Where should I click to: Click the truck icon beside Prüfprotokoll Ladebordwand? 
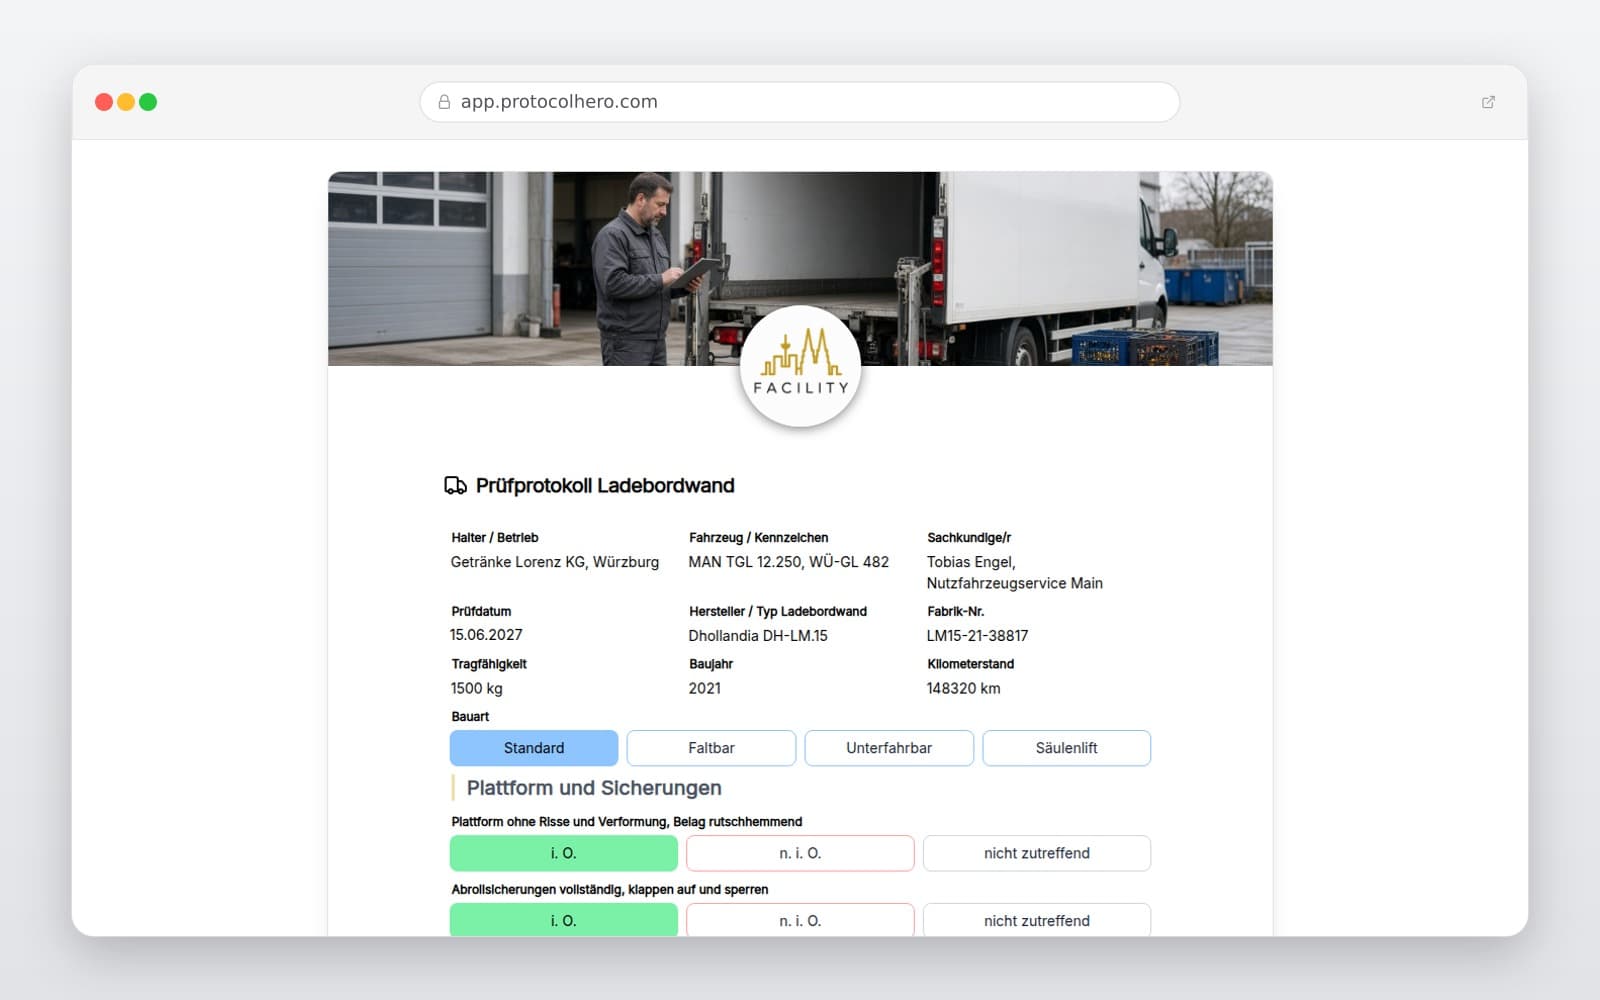coord(455,486)
